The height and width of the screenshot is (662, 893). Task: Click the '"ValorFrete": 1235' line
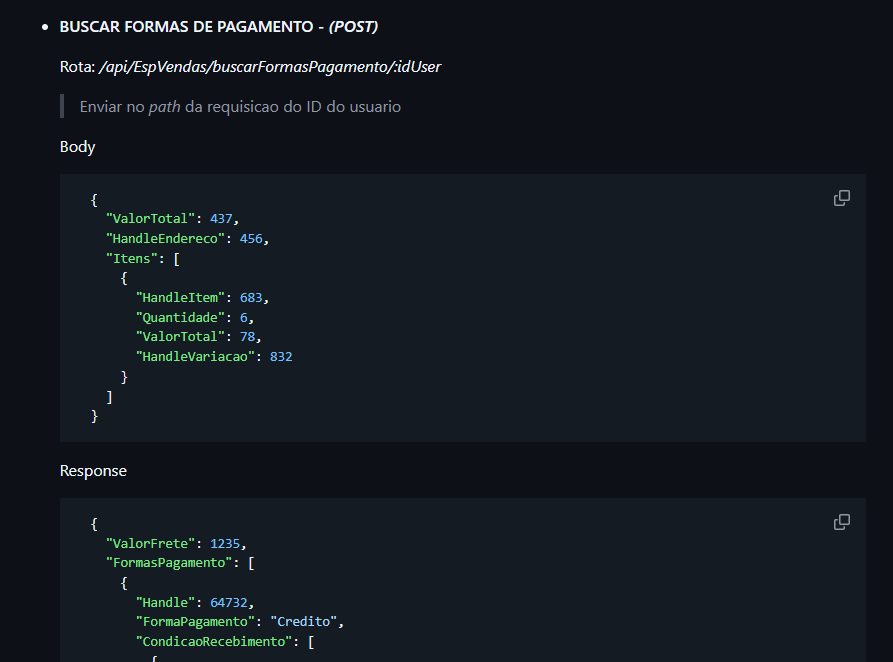(176, 544)
